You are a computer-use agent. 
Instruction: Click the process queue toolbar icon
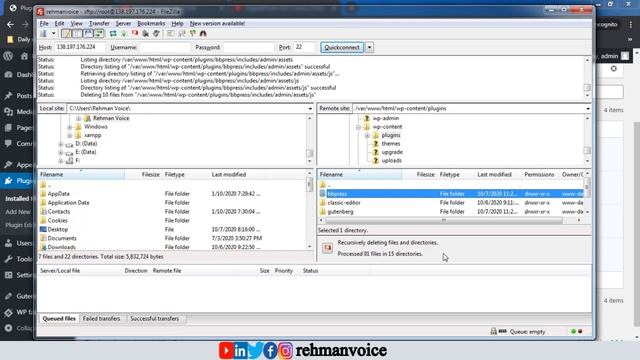(124, 33)
